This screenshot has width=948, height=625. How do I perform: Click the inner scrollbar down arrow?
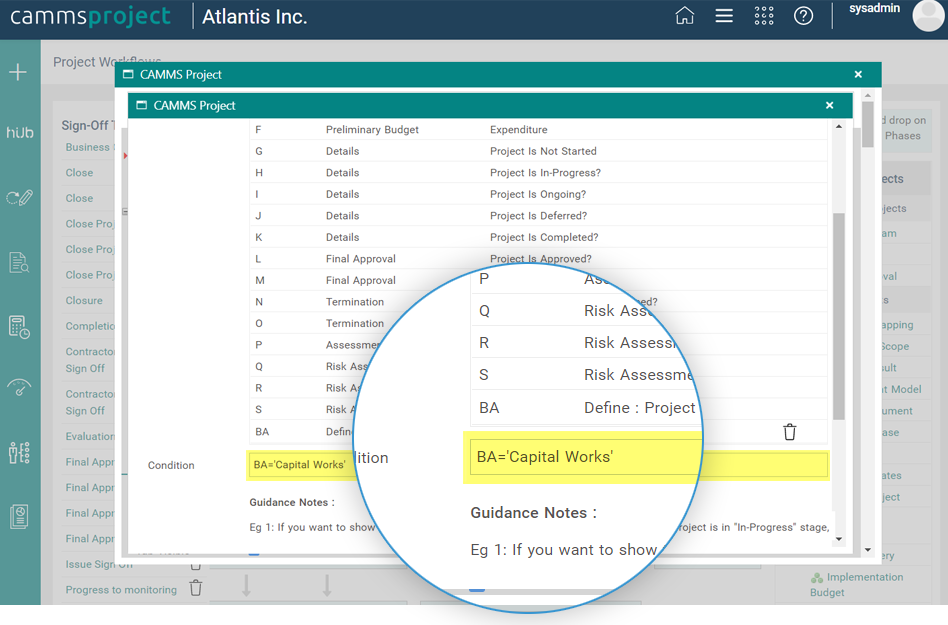click(839, 539)
